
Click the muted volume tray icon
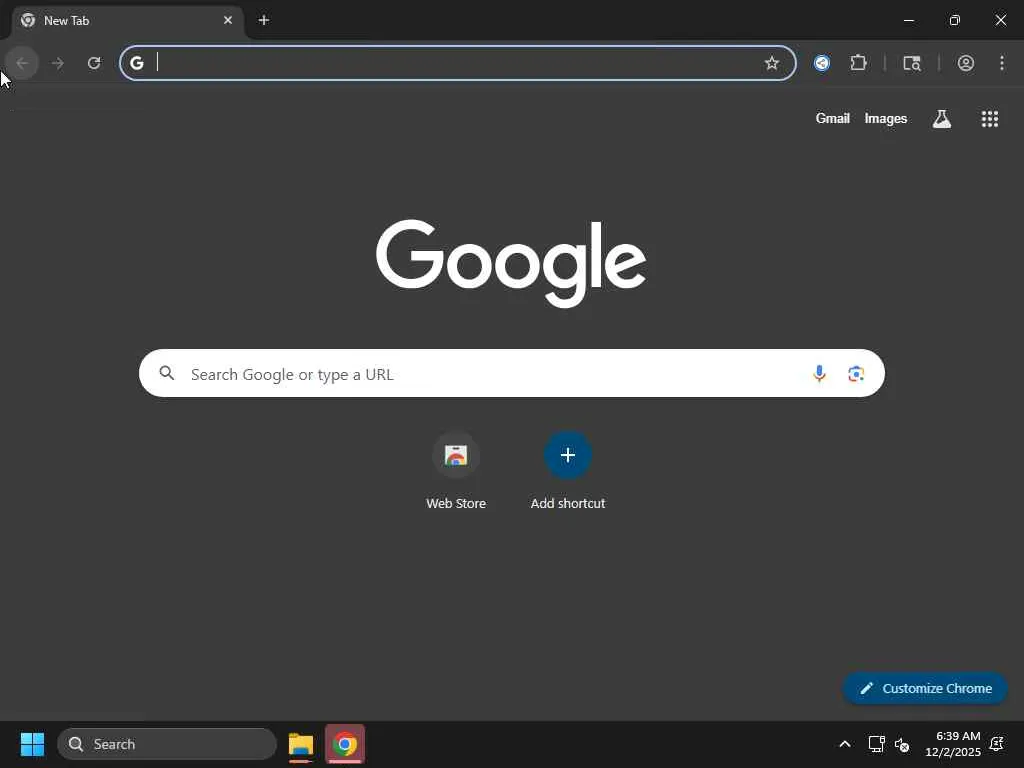[x=902, y=744]
